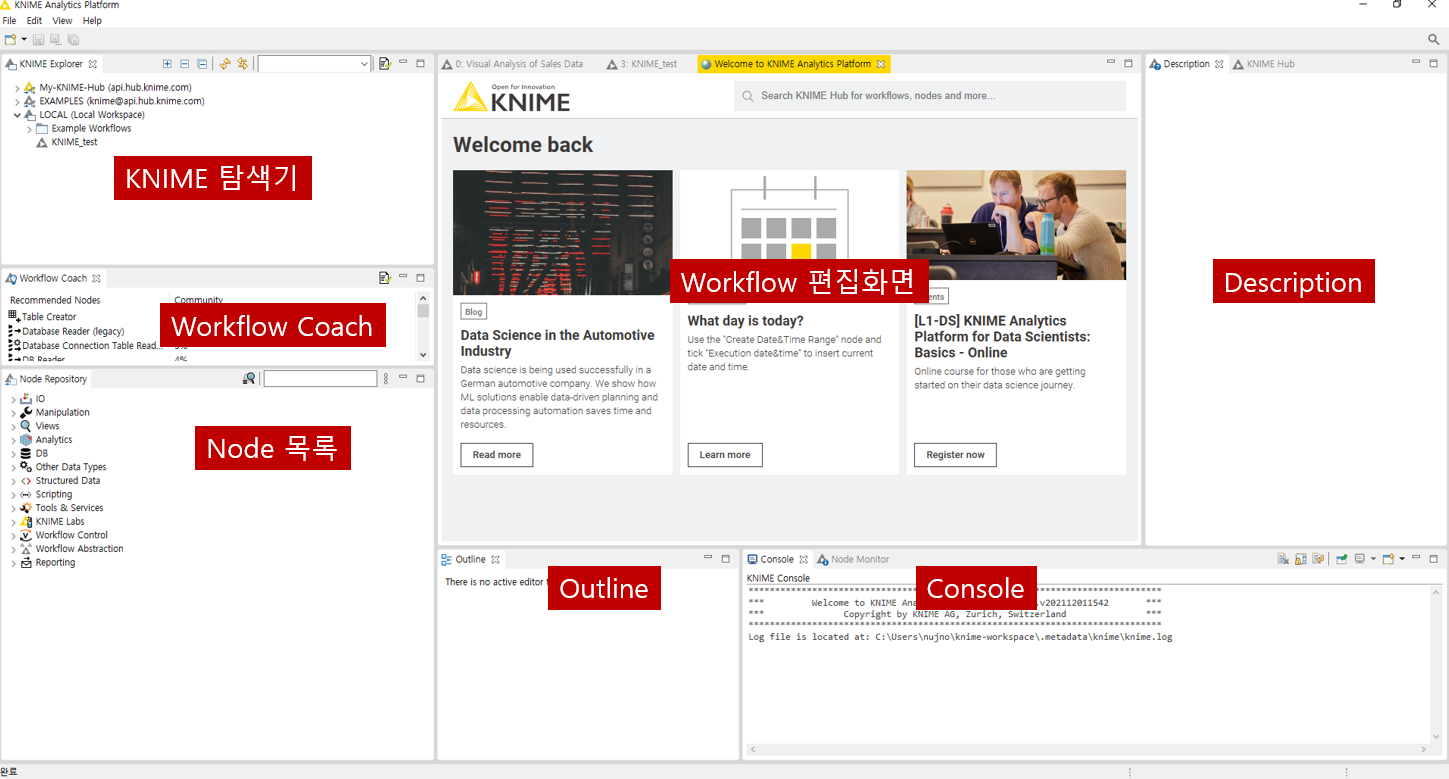The height and width of the screenshot is (779, 1449).
Task: Open the Open Console dropdown arrow
Action: [x=1402, y=559]
